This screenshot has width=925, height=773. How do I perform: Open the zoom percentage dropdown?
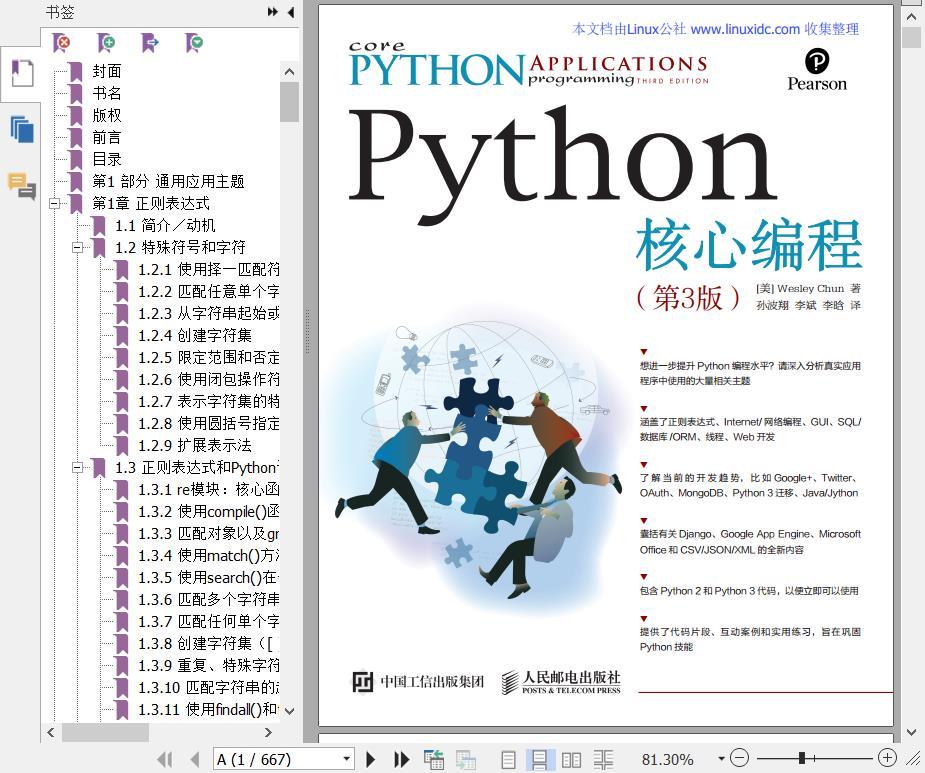pos(721,759)
